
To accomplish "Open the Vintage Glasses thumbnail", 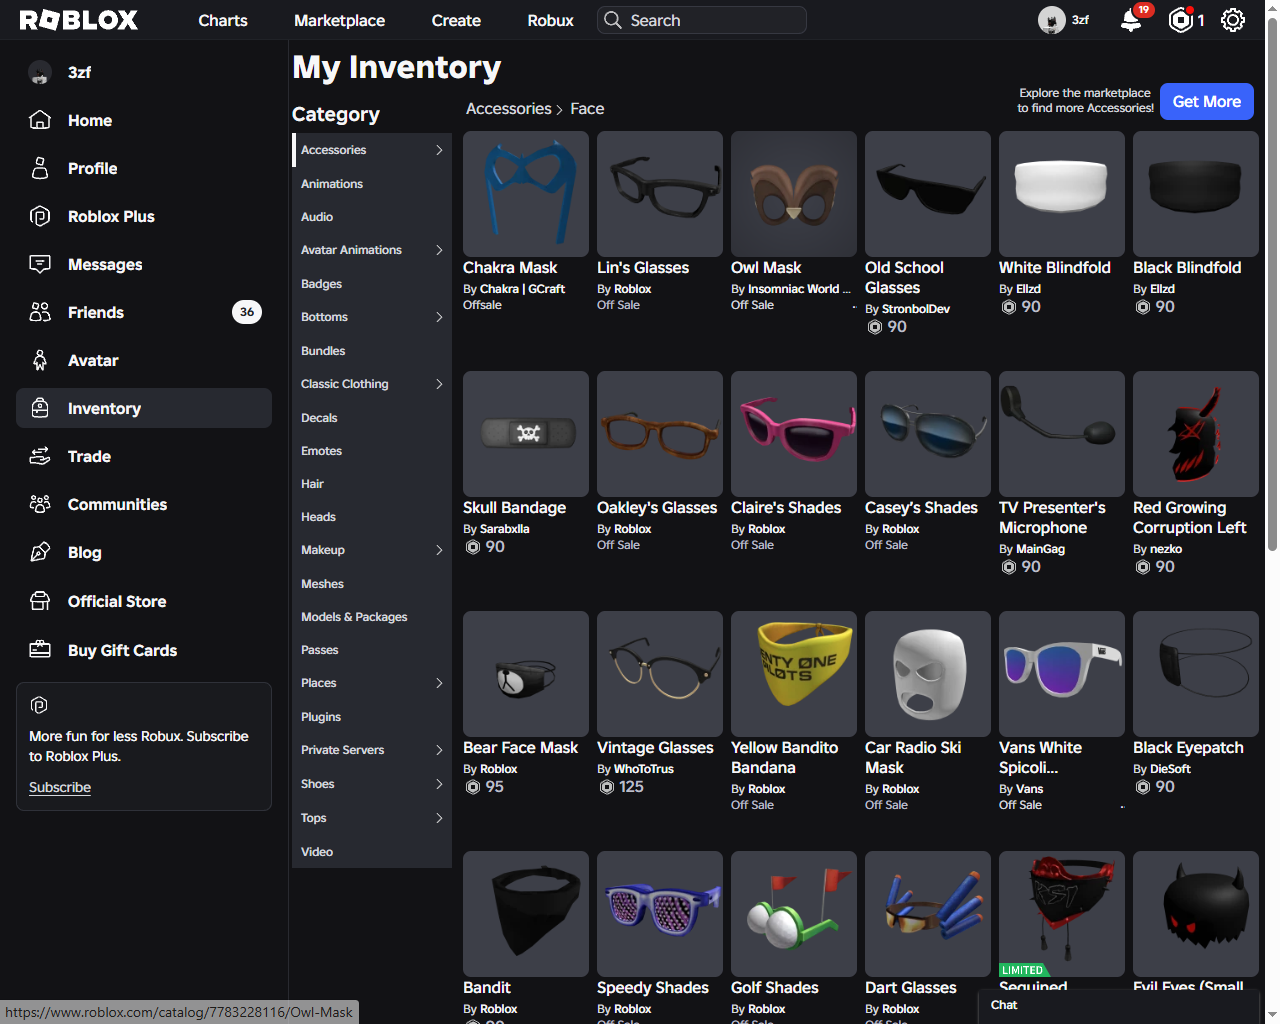I will (x=660, y=674).
